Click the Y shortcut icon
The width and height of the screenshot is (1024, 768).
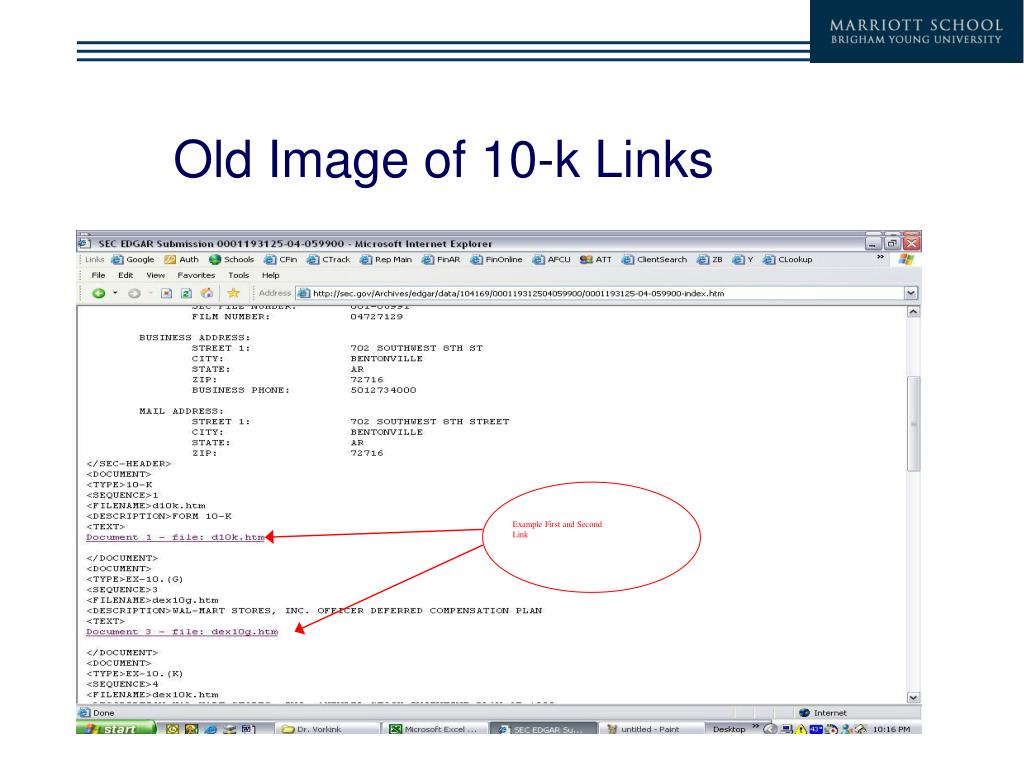[739, 259]
